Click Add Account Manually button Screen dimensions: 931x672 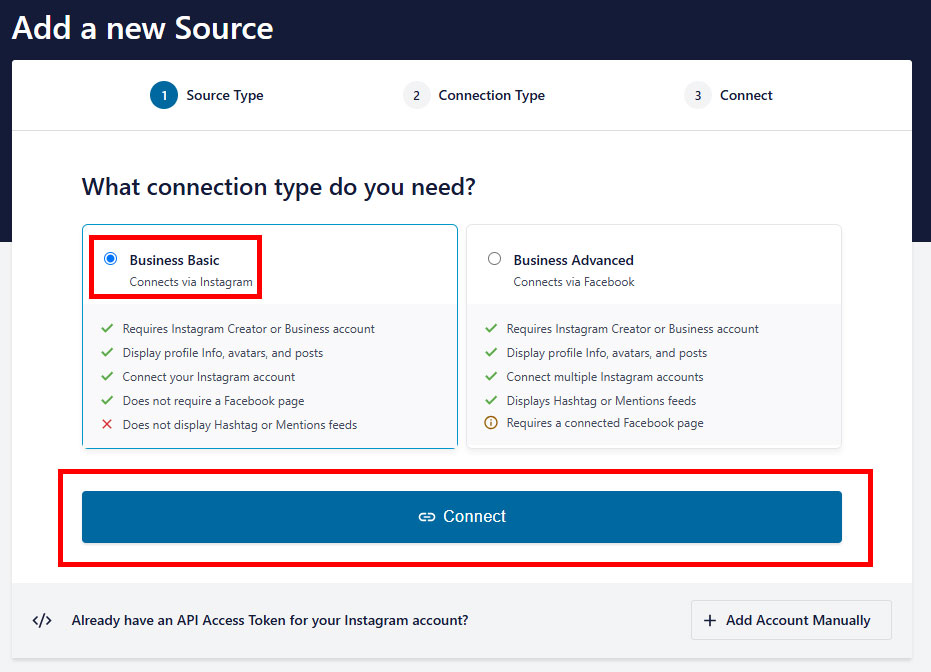point(791,620)
